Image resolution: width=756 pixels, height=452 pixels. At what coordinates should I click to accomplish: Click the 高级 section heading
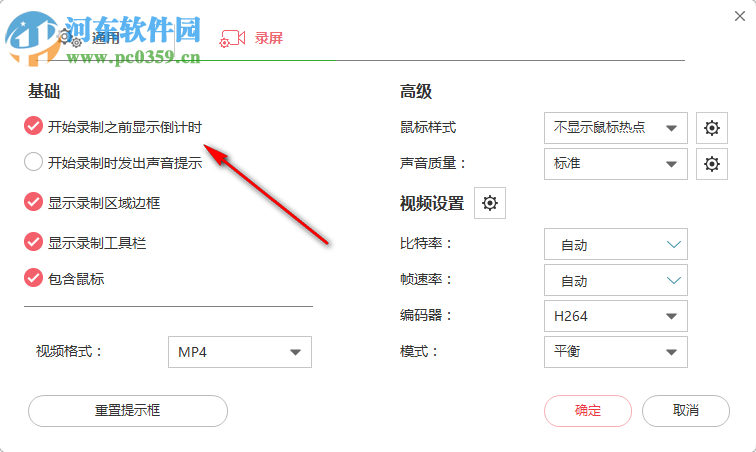click(x=416, y=91)
